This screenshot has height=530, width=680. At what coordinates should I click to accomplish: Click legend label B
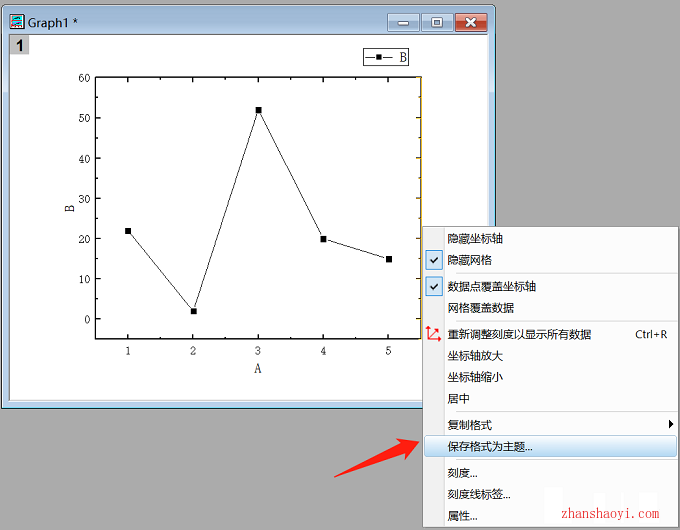403,57
